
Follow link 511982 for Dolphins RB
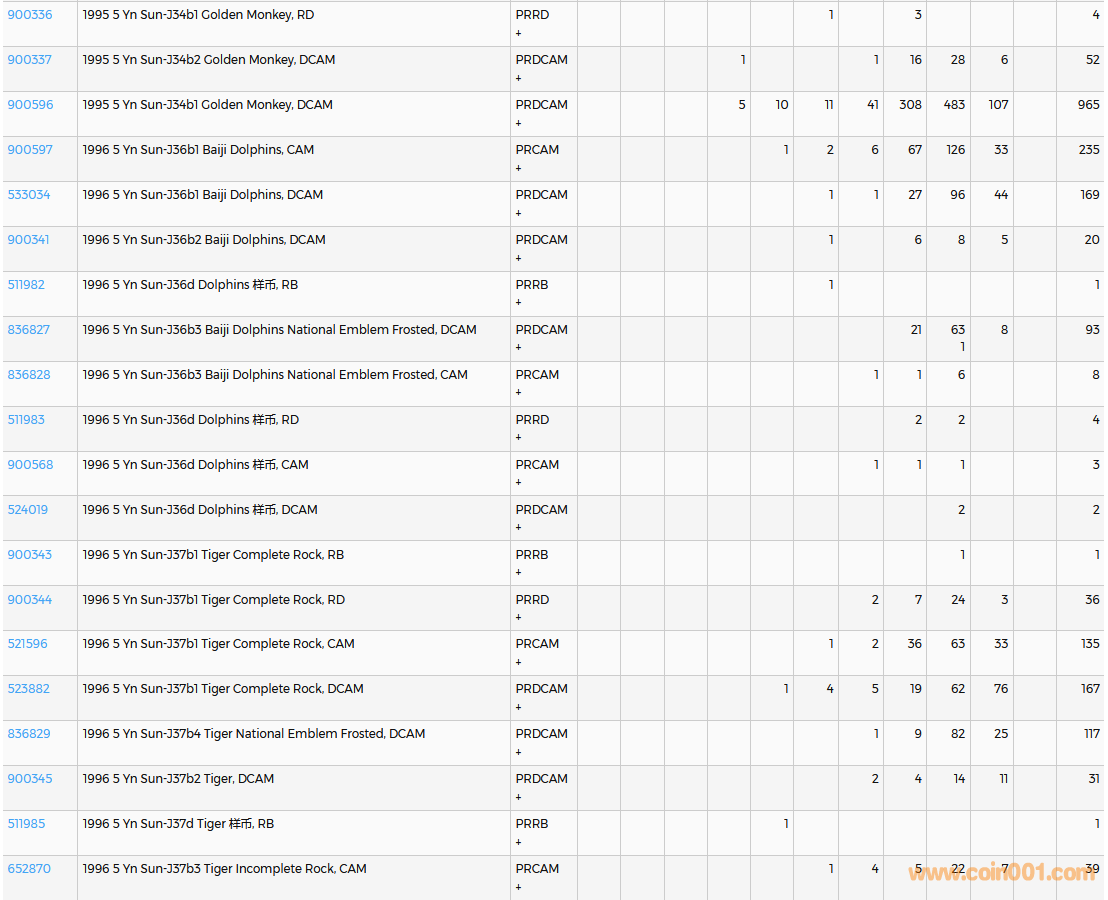26,285
